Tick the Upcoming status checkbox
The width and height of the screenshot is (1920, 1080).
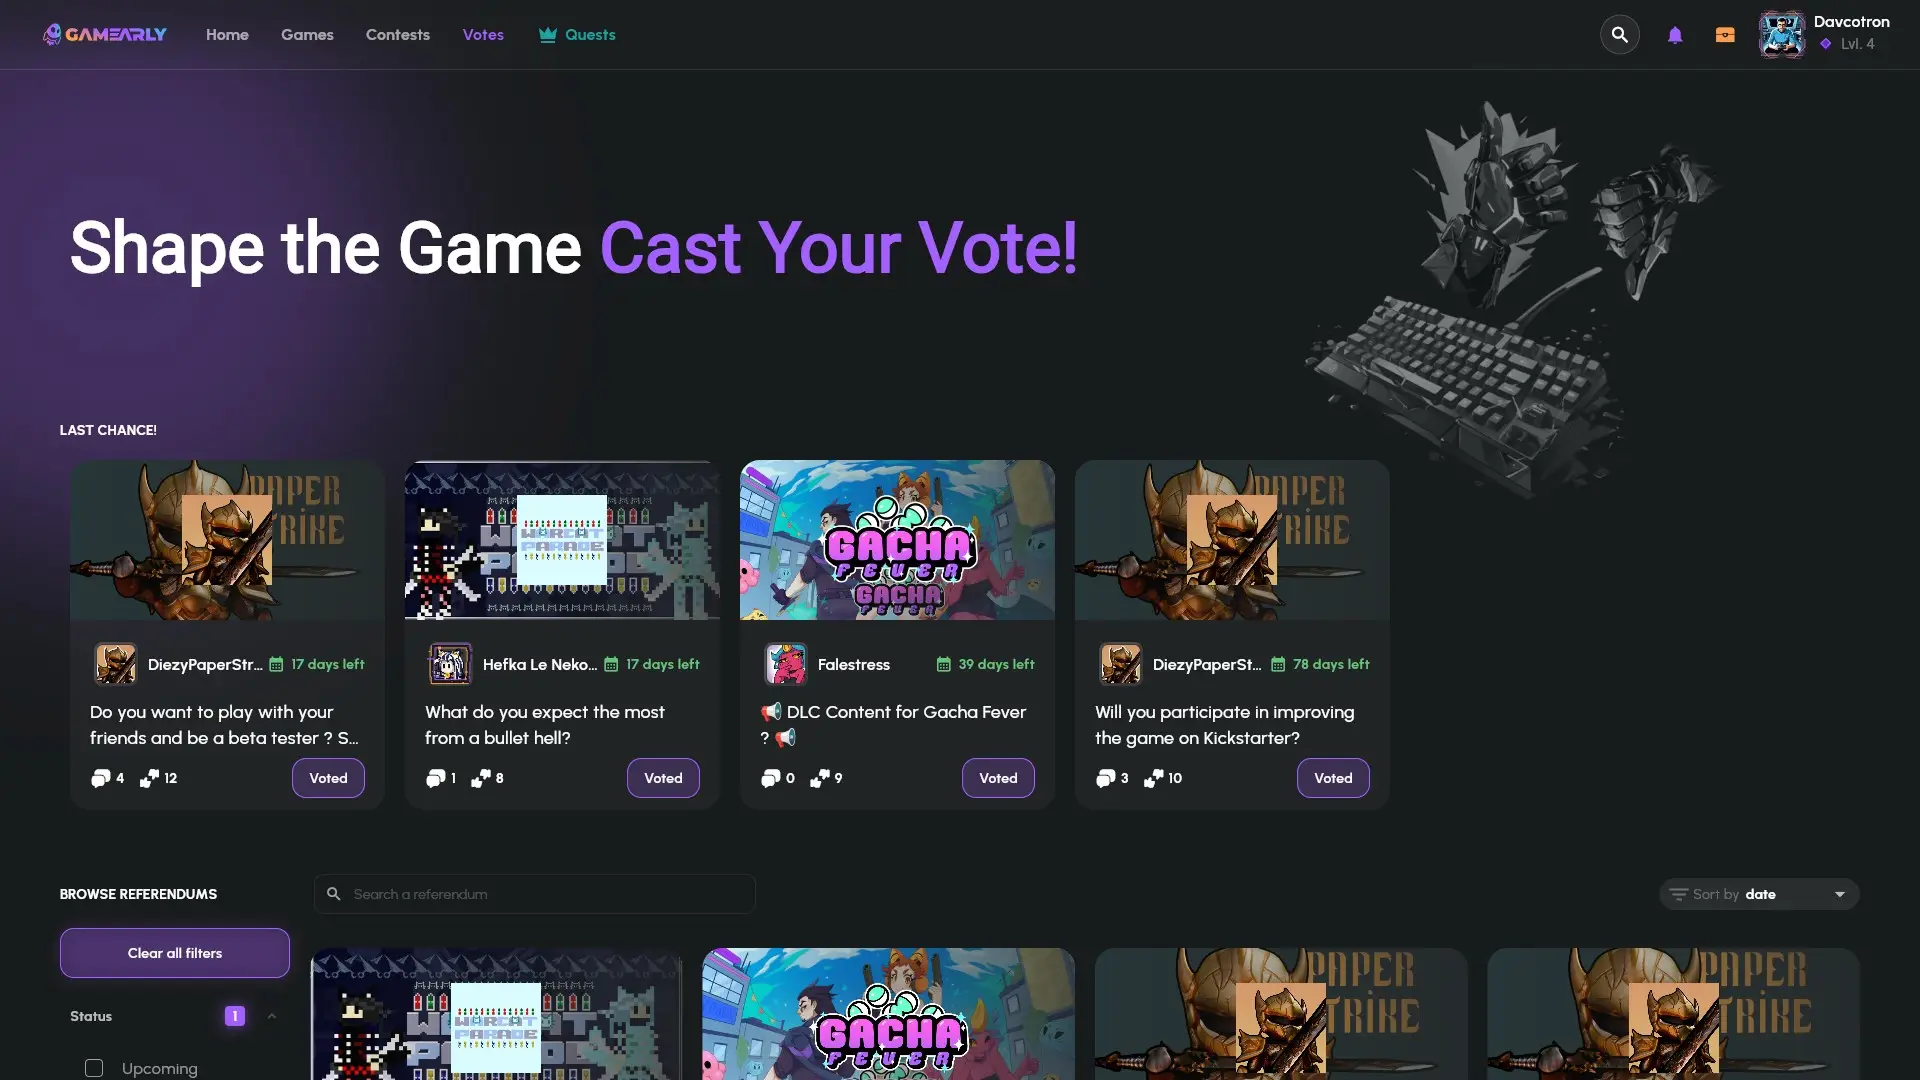point(94,1068)
